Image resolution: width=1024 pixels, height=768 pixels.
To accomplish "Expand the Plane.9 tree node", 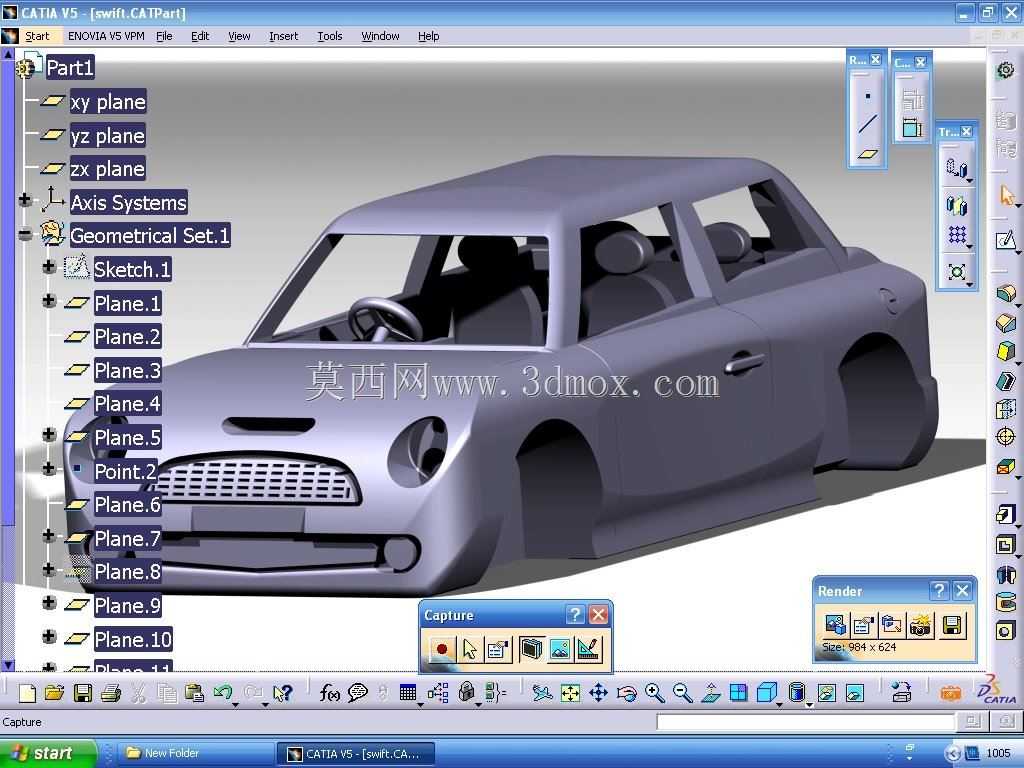I will click(x=49, y=602).
